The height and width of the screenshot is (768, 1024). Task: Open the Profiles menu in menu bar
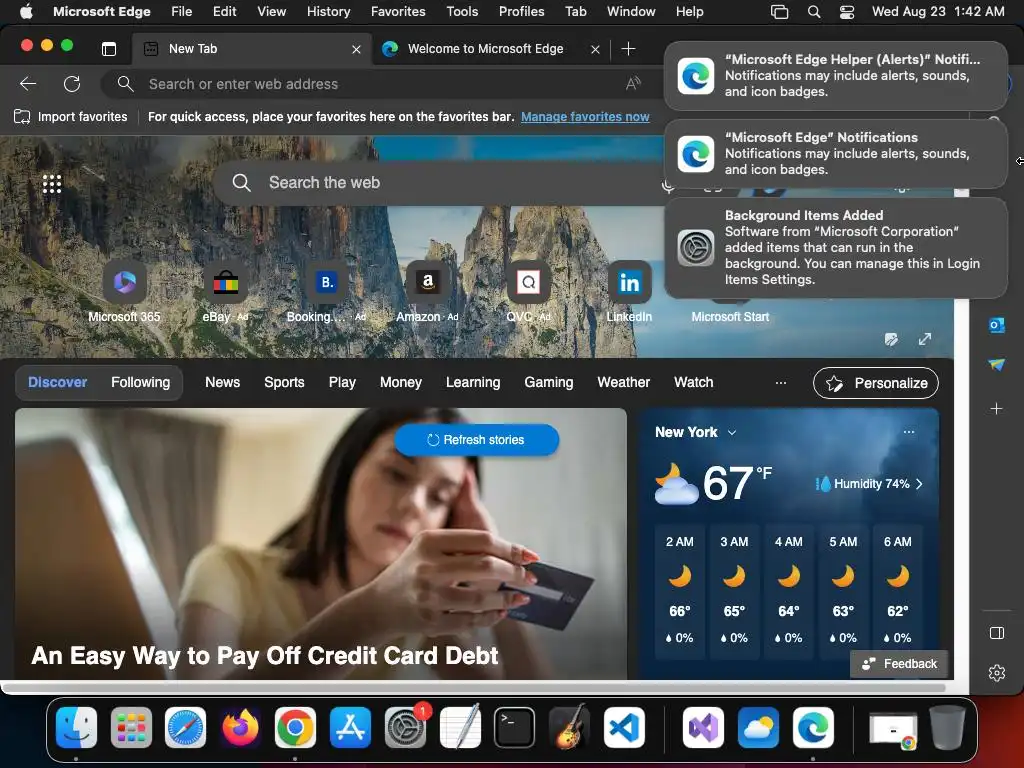tap(521, 12)
